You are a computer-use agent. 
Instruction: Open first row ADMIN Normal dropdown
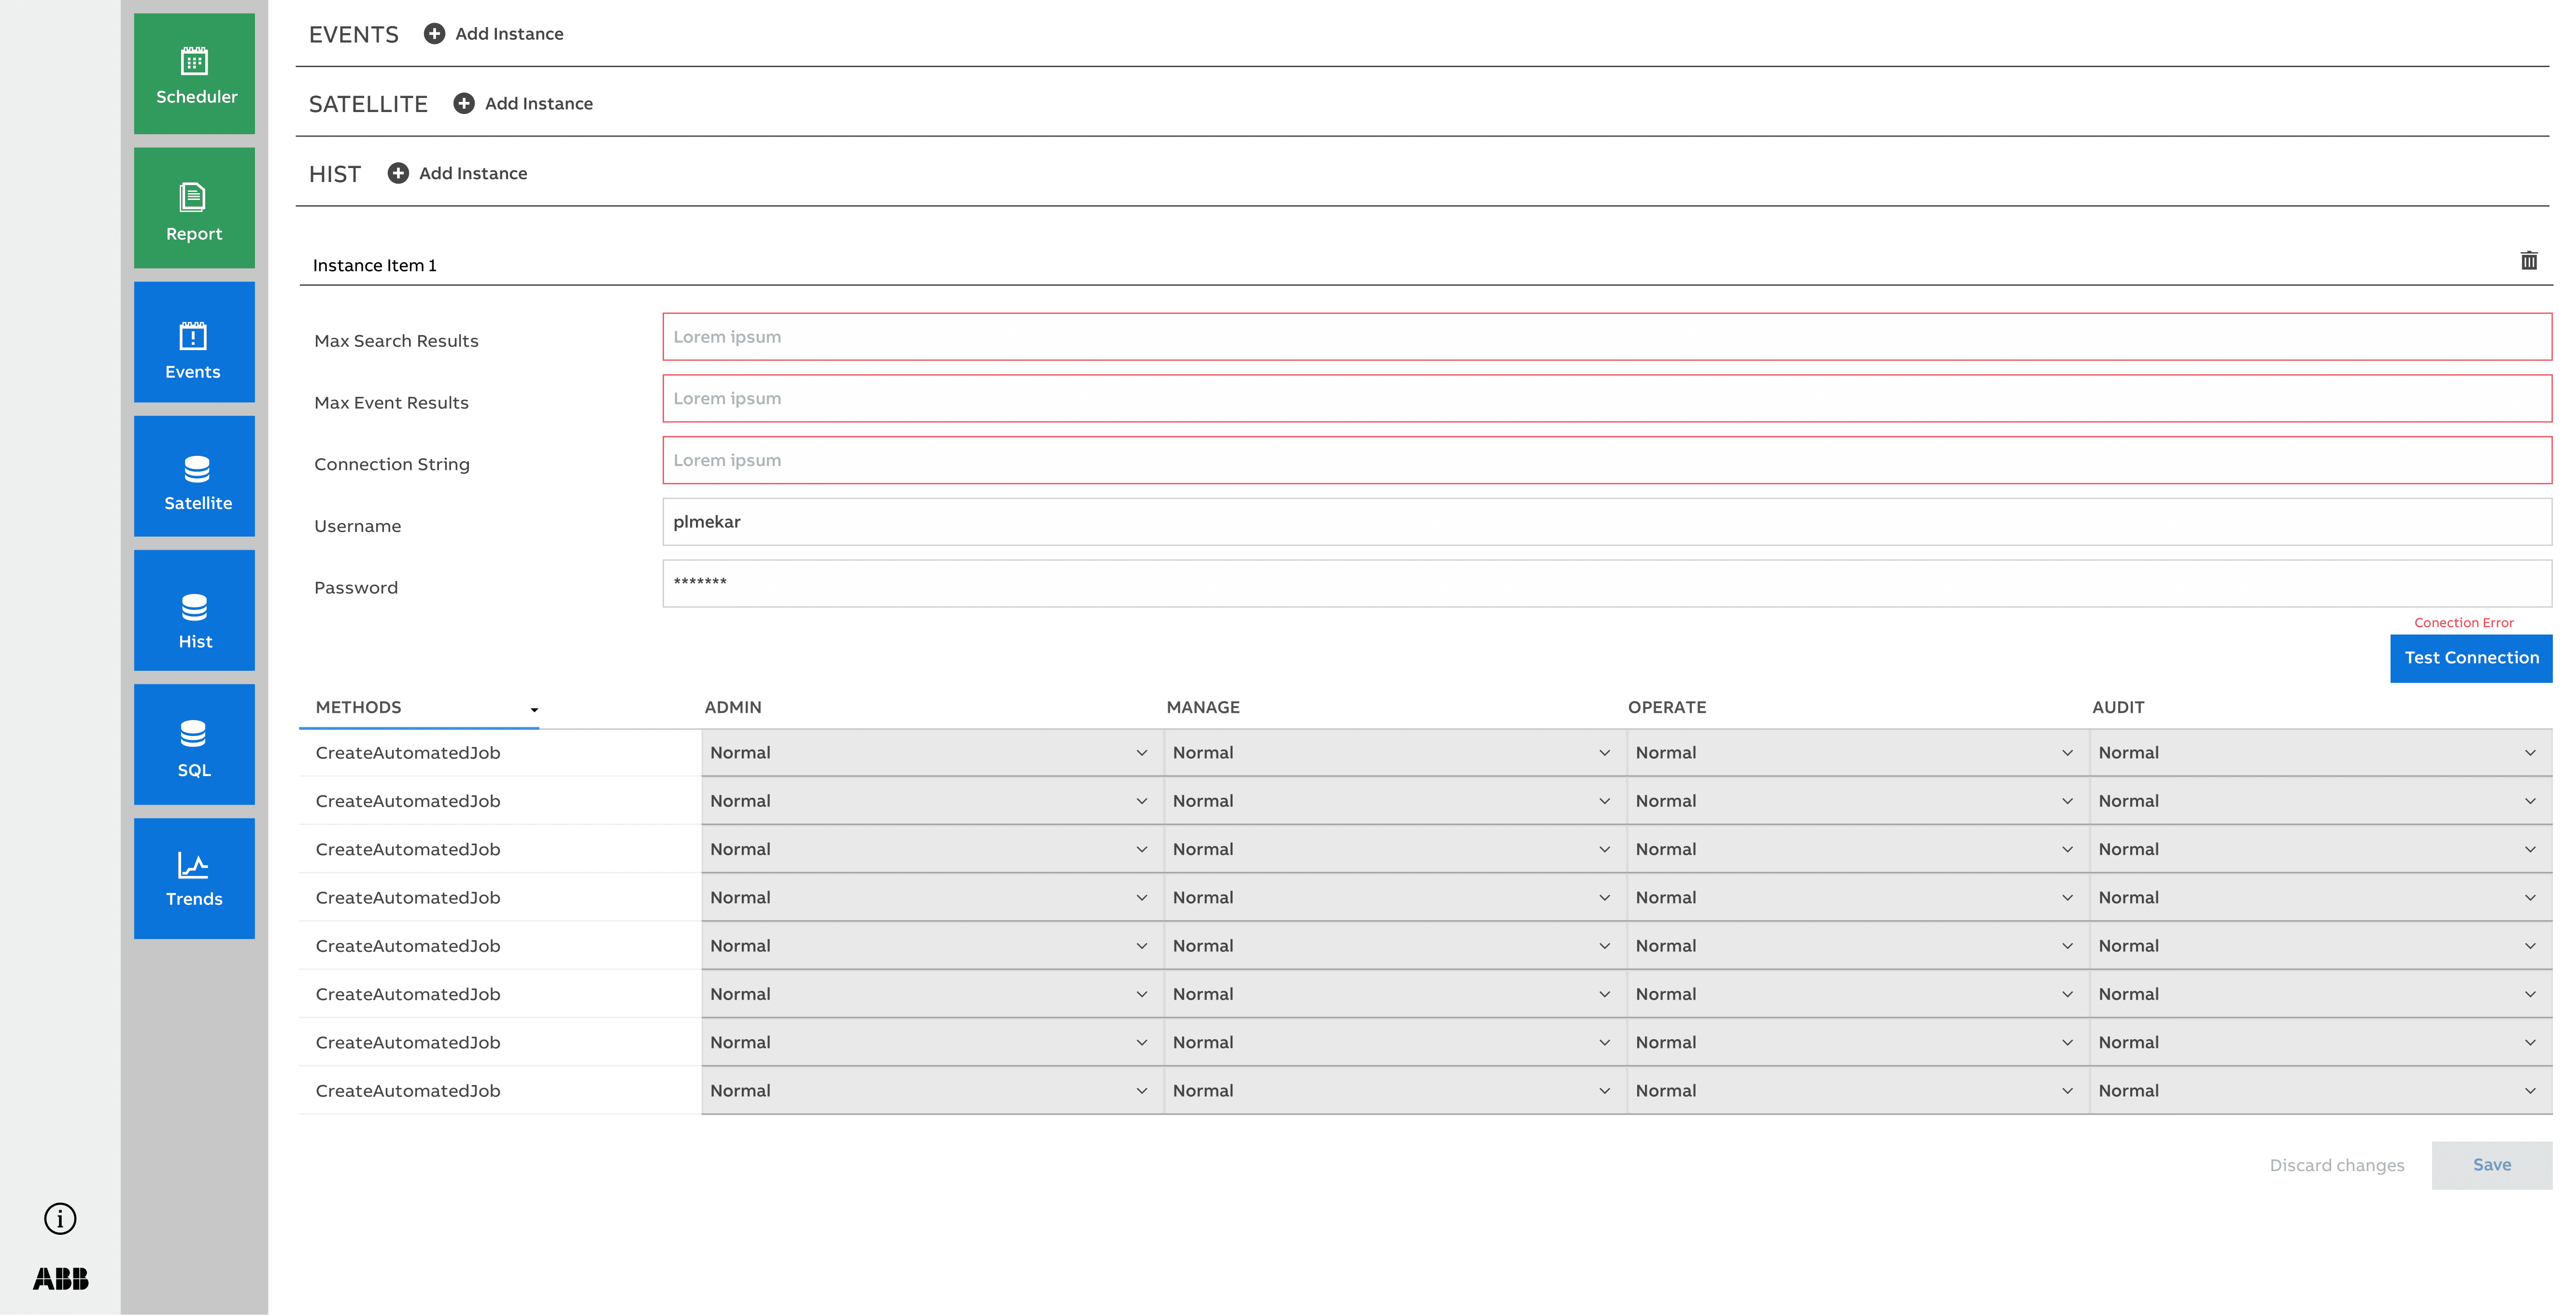tap(930, 753)
